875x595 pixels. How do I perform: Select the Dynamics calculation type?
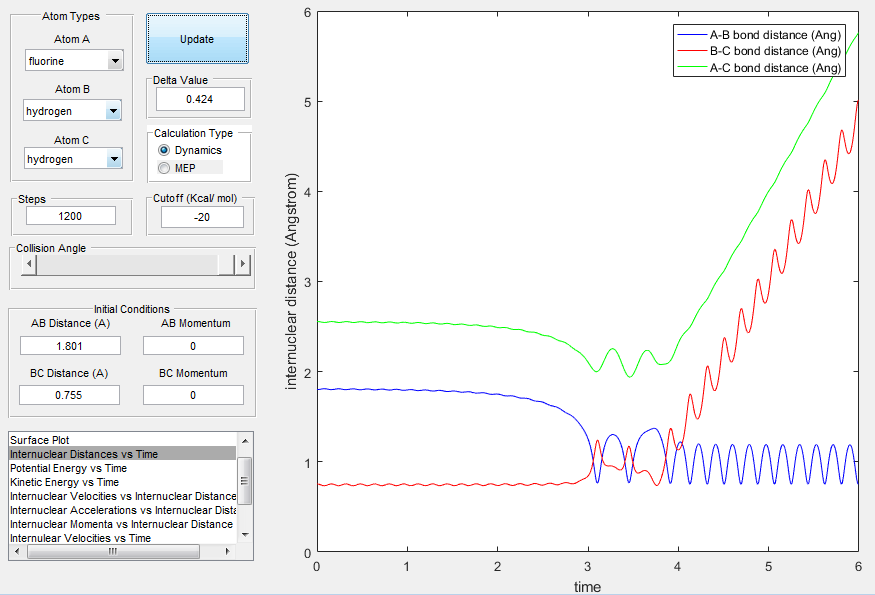pos(190,150)
